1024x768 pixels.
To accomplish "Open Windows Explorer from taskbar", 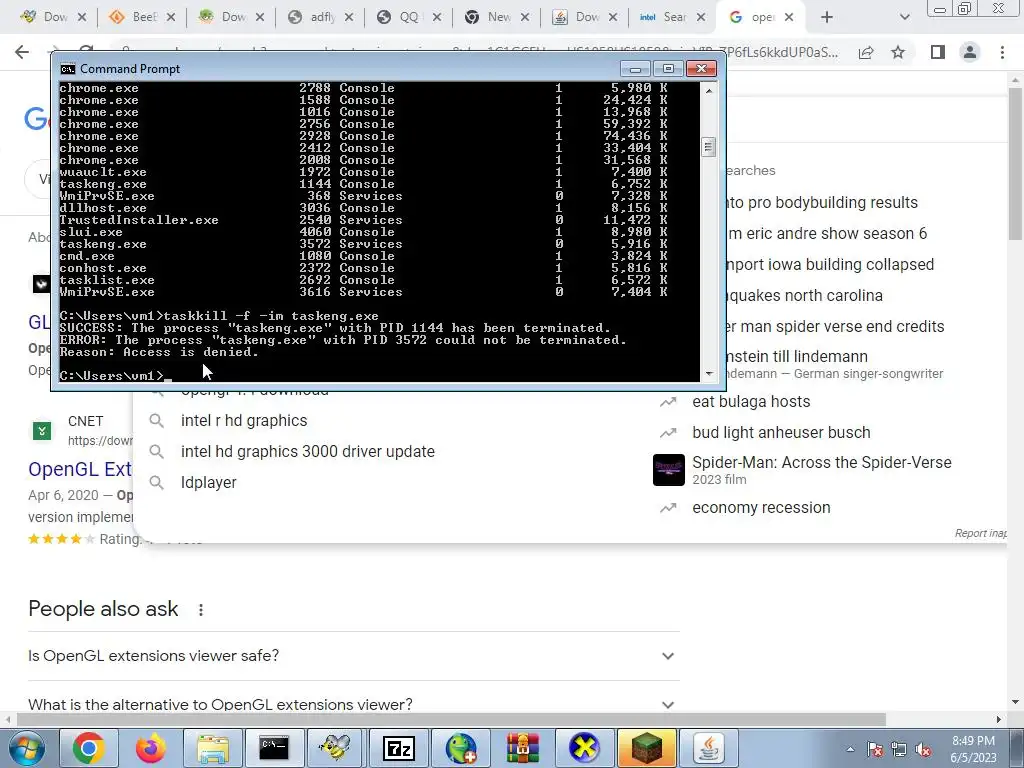I will (212, 748).
